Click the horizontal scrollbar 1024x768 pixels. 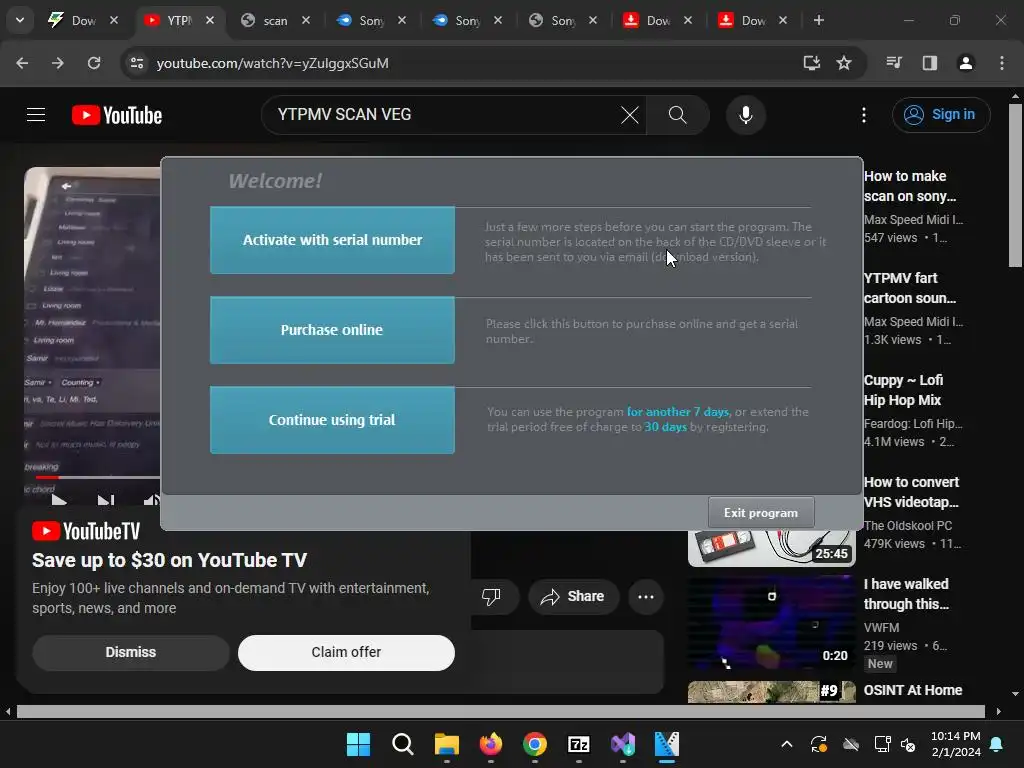pyautogui.click(x=501, y=711)
